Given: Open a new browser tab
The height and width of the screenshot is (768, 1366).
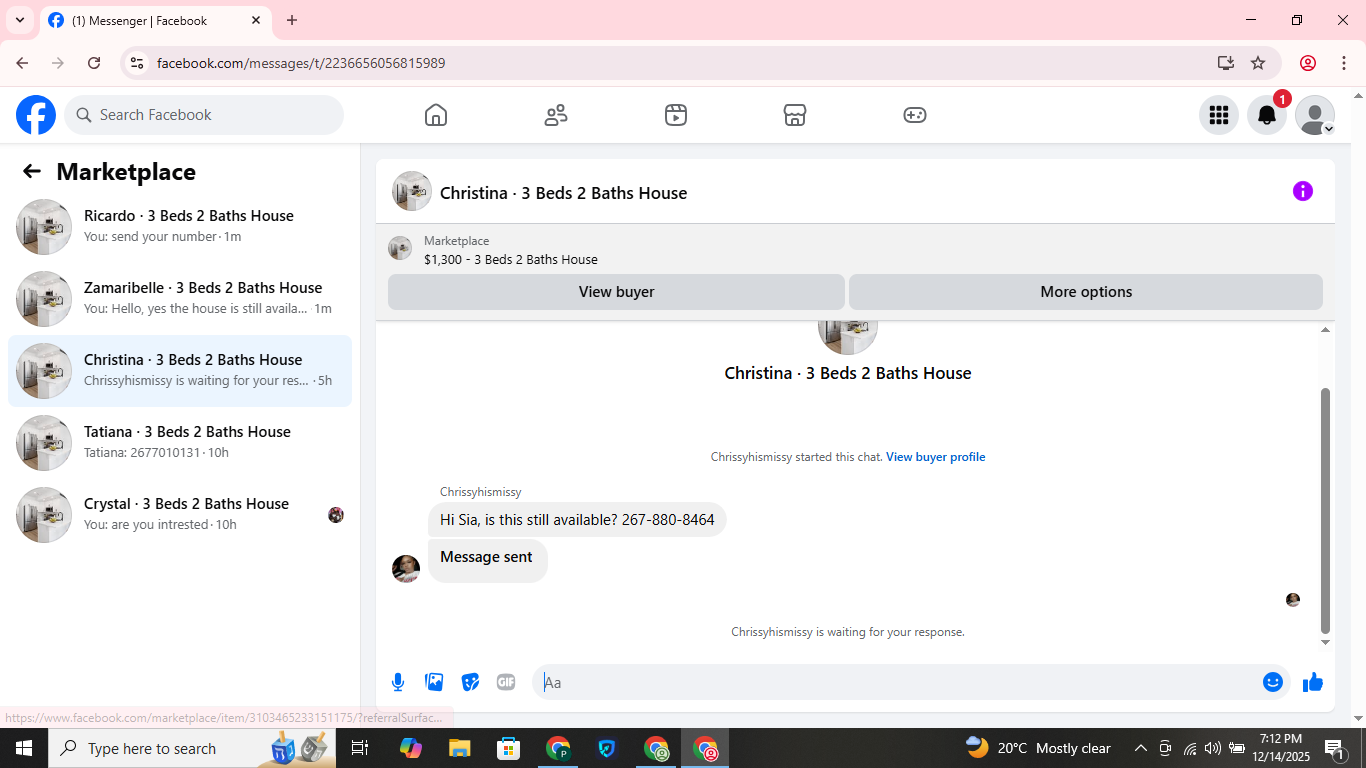Looking at the screenshot, I should [x=292, y=20].
